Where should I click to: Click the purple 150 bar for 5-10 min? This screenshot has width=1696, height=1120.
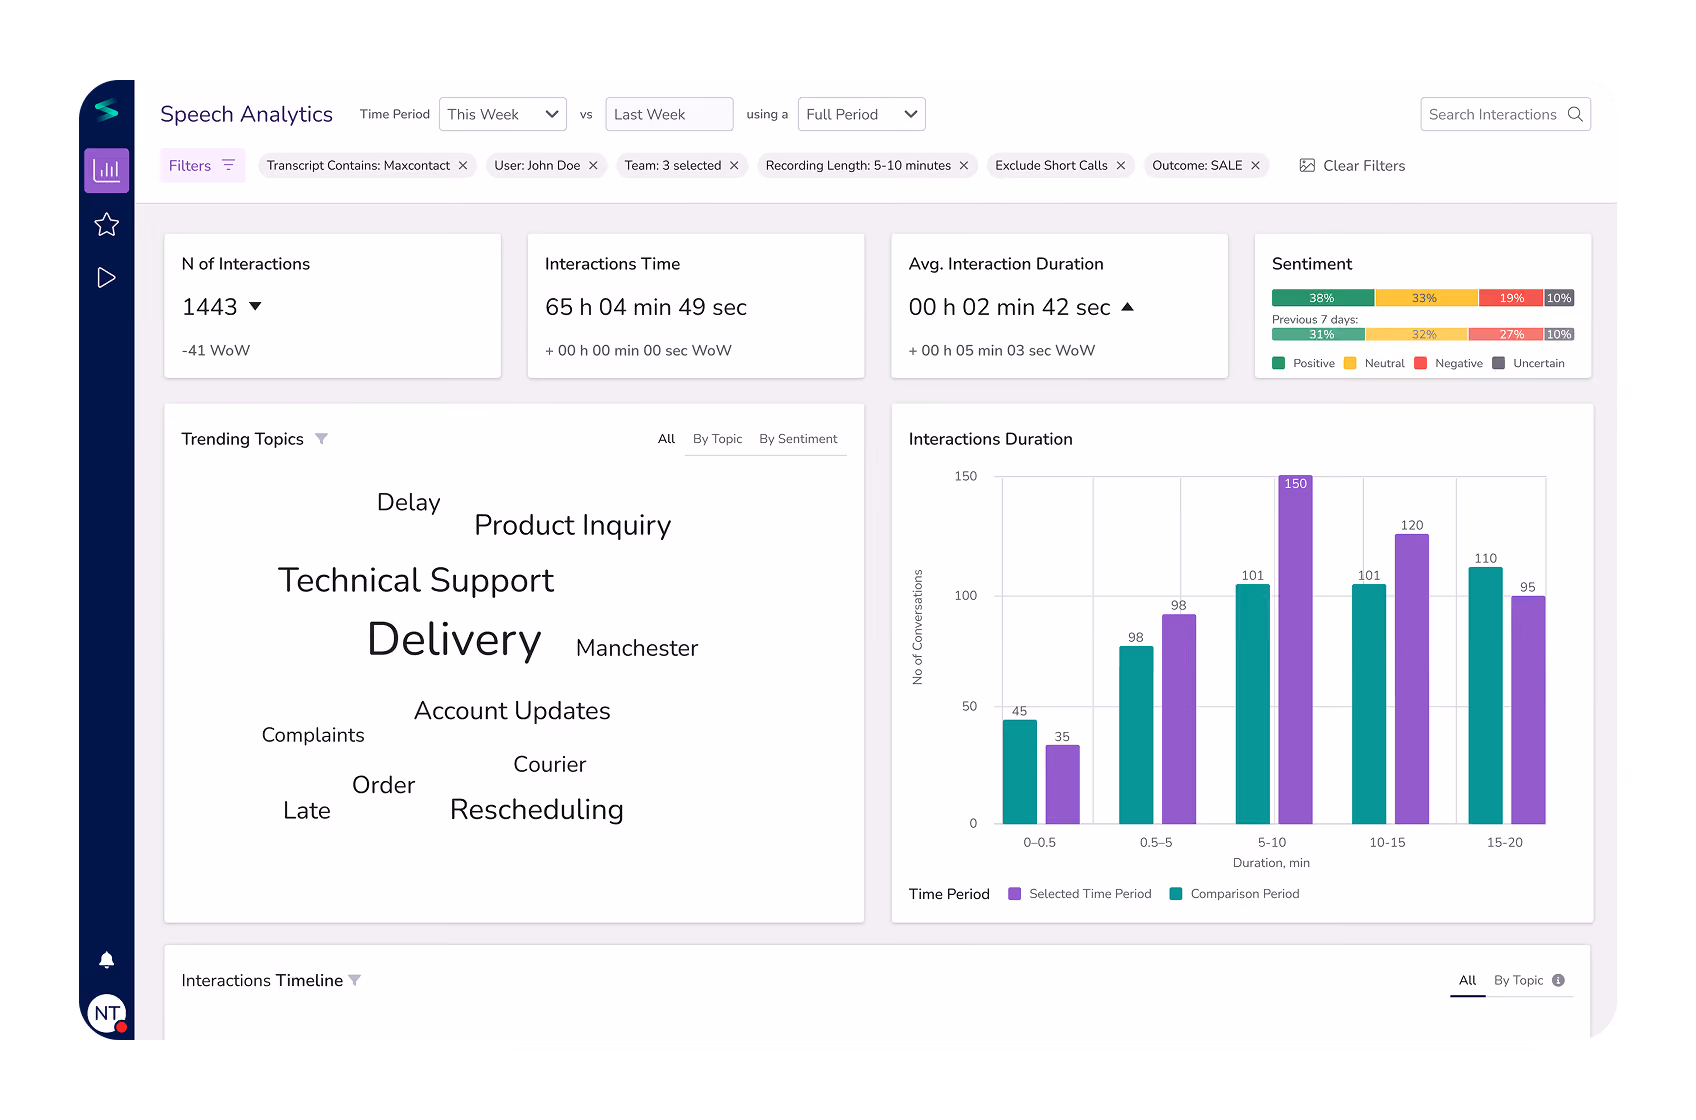coord(1295,650)
